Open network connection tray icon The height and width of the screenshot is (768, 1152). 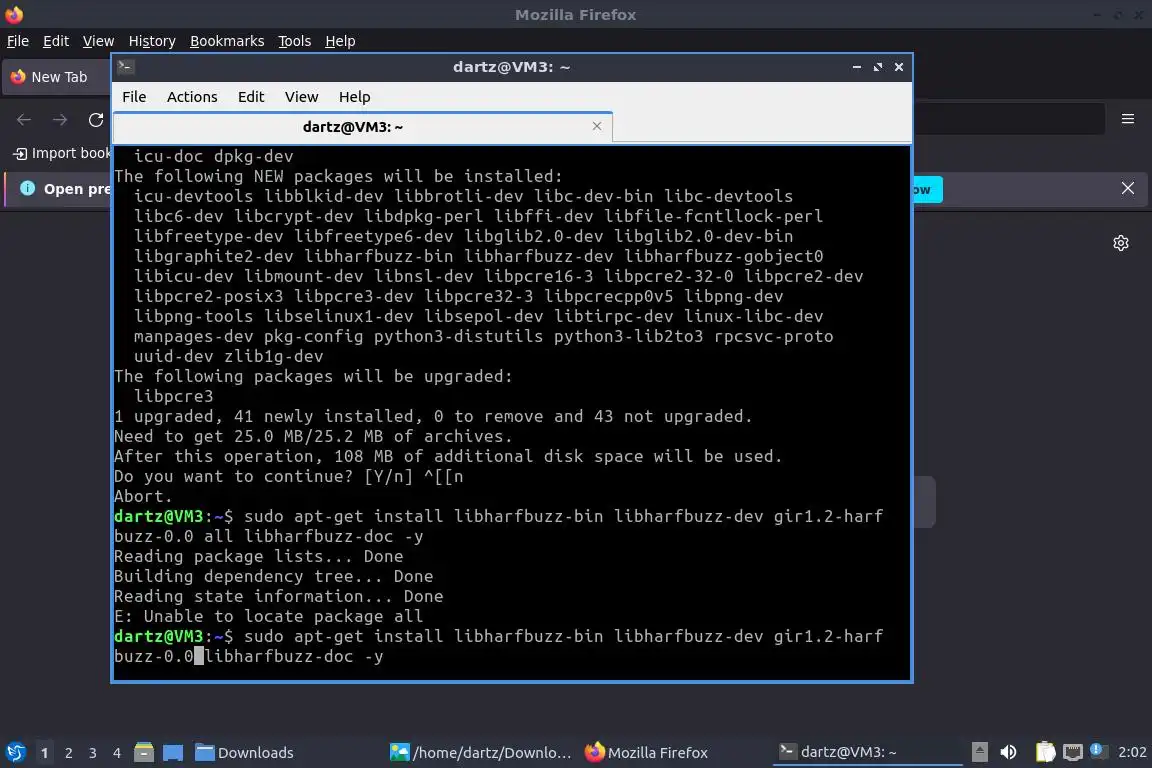1073,752
